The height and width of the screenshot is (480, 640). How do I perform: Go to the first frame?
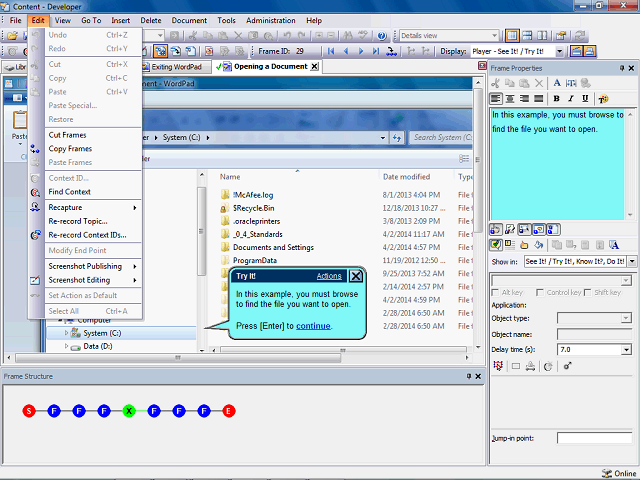tap(331, 51)
